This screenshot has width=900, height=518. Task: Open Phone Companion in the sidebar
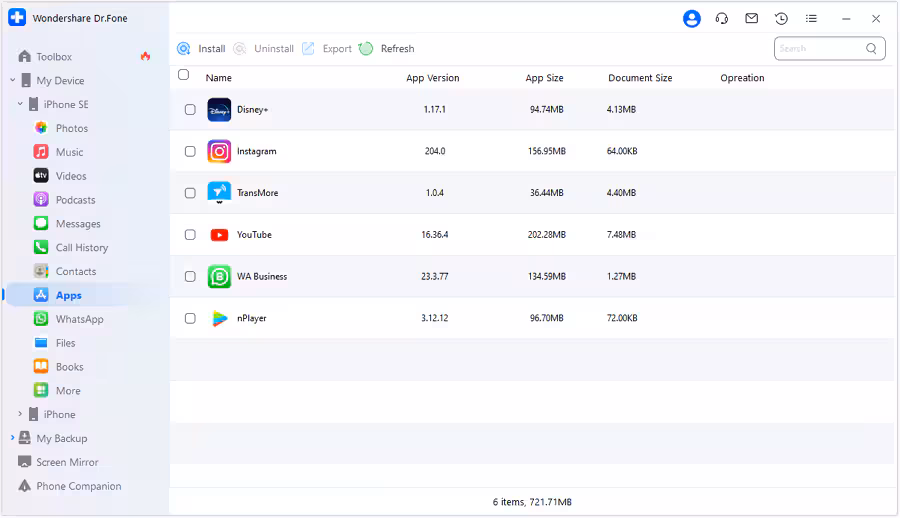(x=79, y=486)
